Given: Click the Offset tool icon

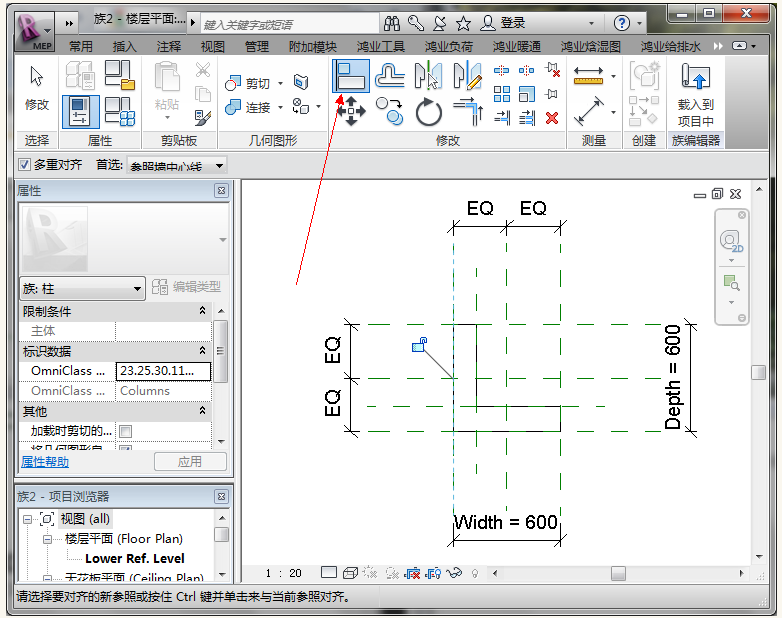Looking at the screenshot, I should [x=390, y=76].
